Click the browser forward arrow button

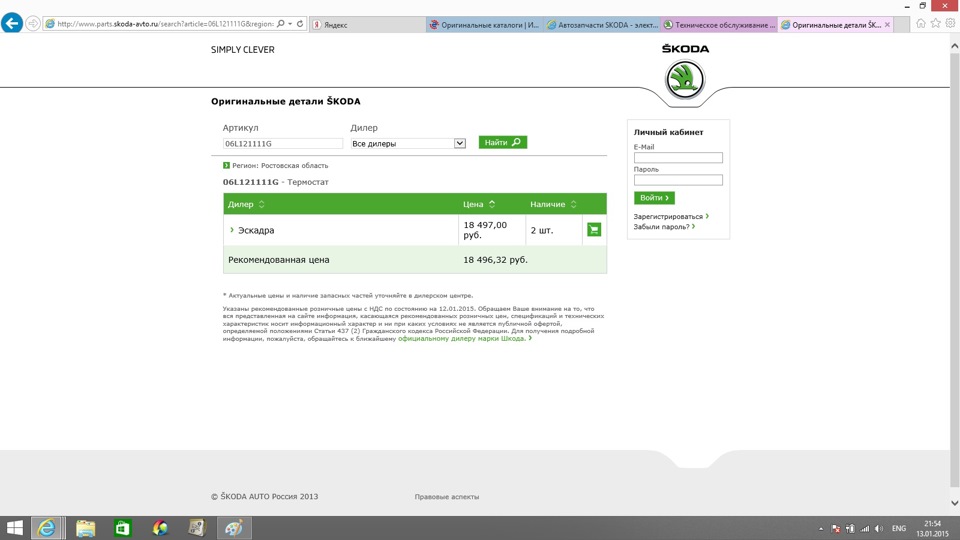click(32, 24)
